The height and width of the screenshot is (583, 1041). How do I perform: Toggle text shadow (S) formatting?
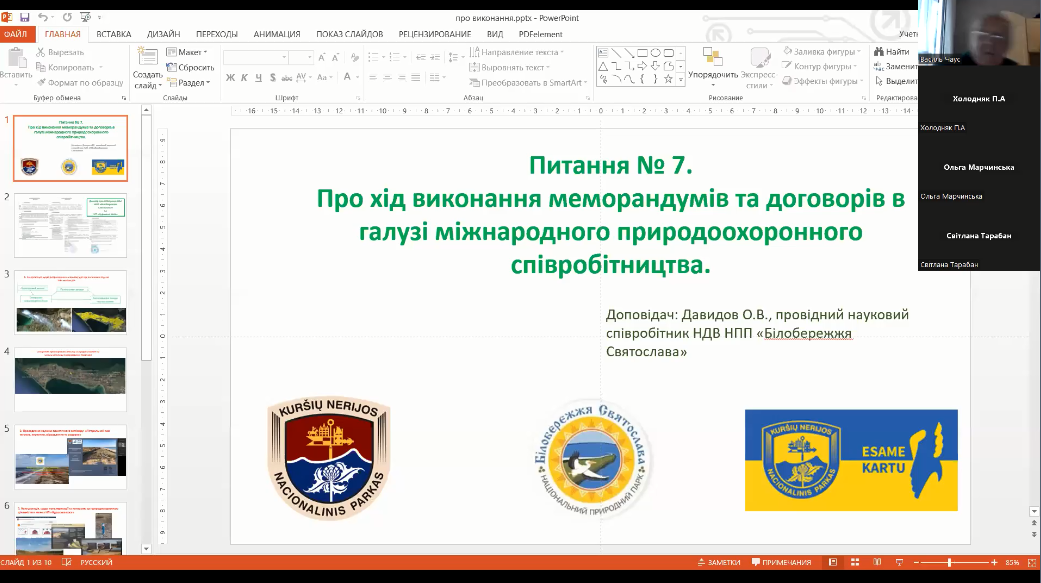tap(273, 78)
